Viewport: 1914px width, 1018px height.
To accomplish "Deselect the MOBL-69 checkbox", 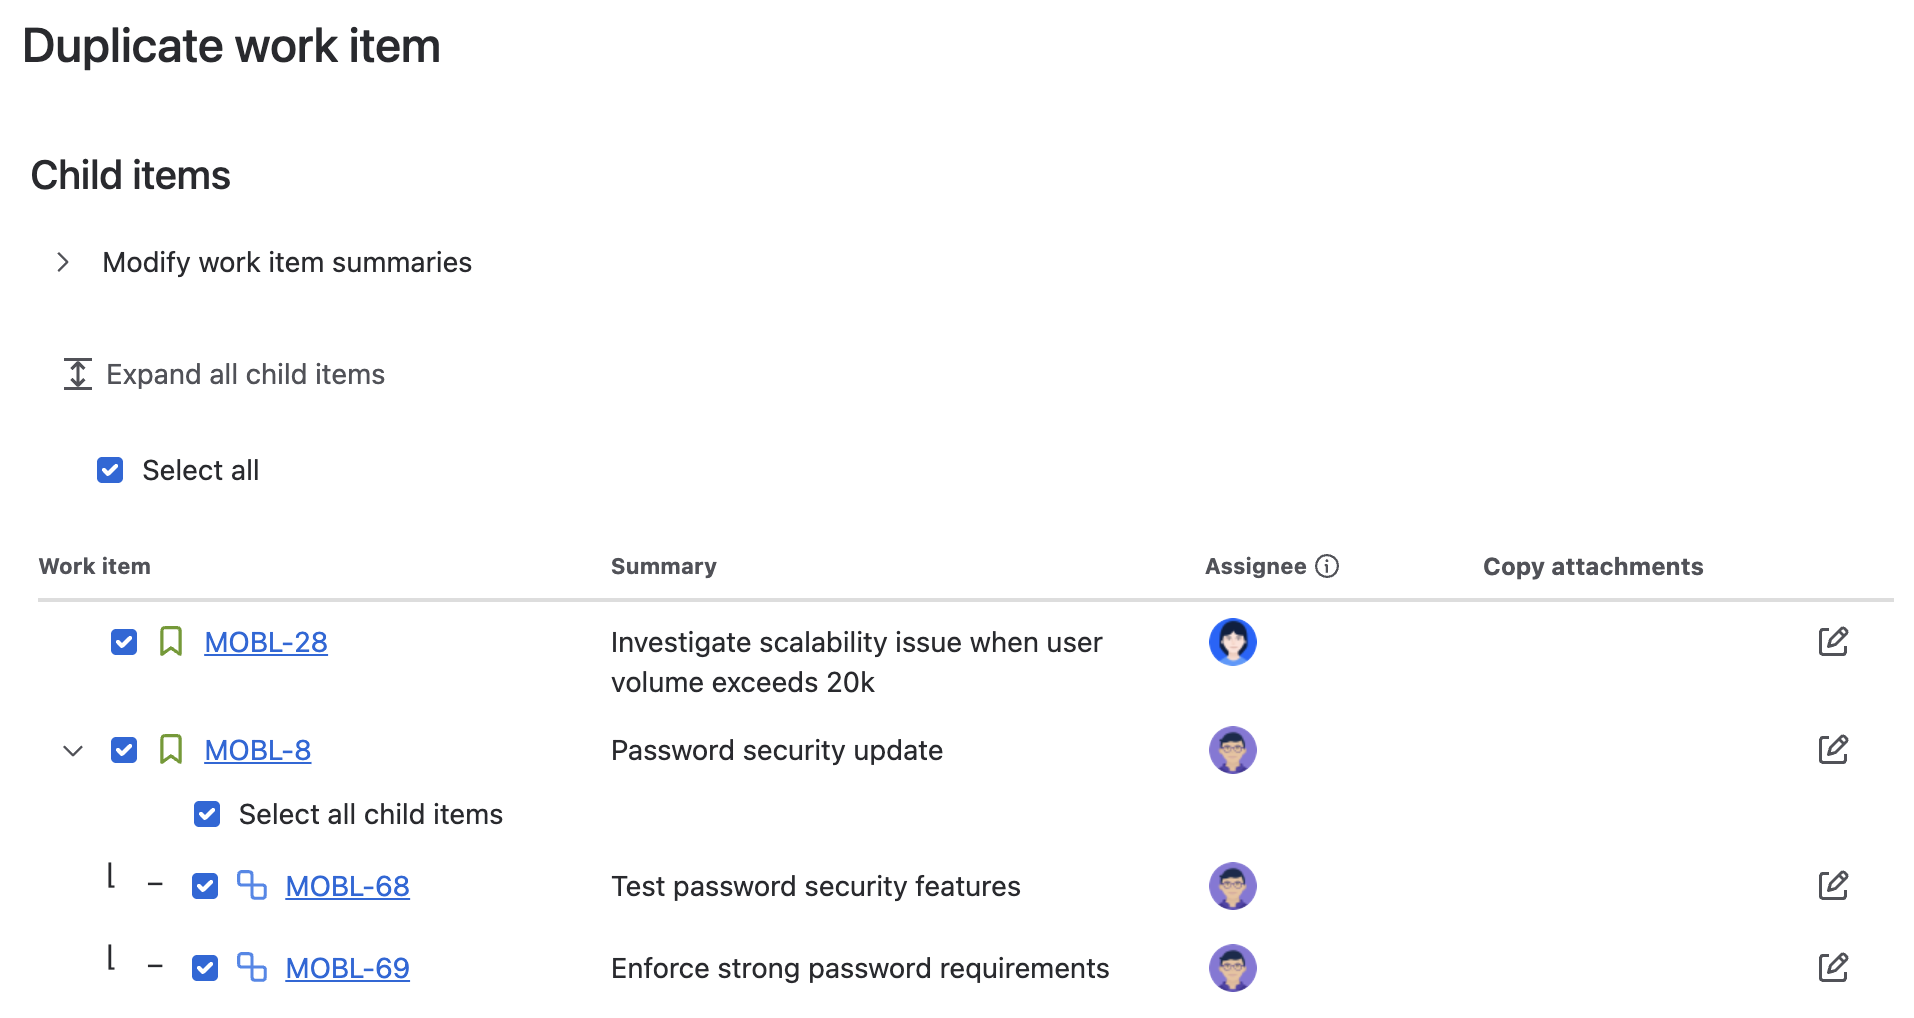I will [205, 968].
